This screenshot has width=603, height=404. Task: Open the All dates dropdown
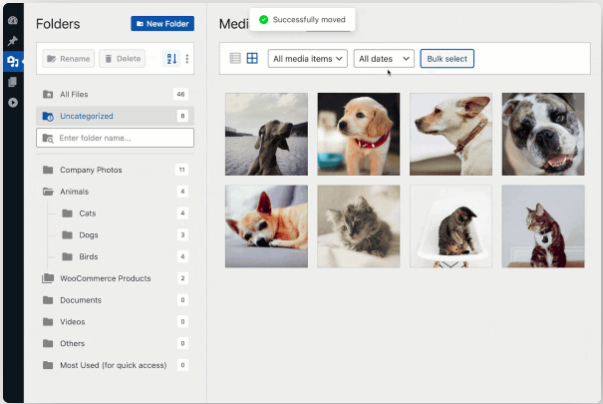click(x=384, y=59)
